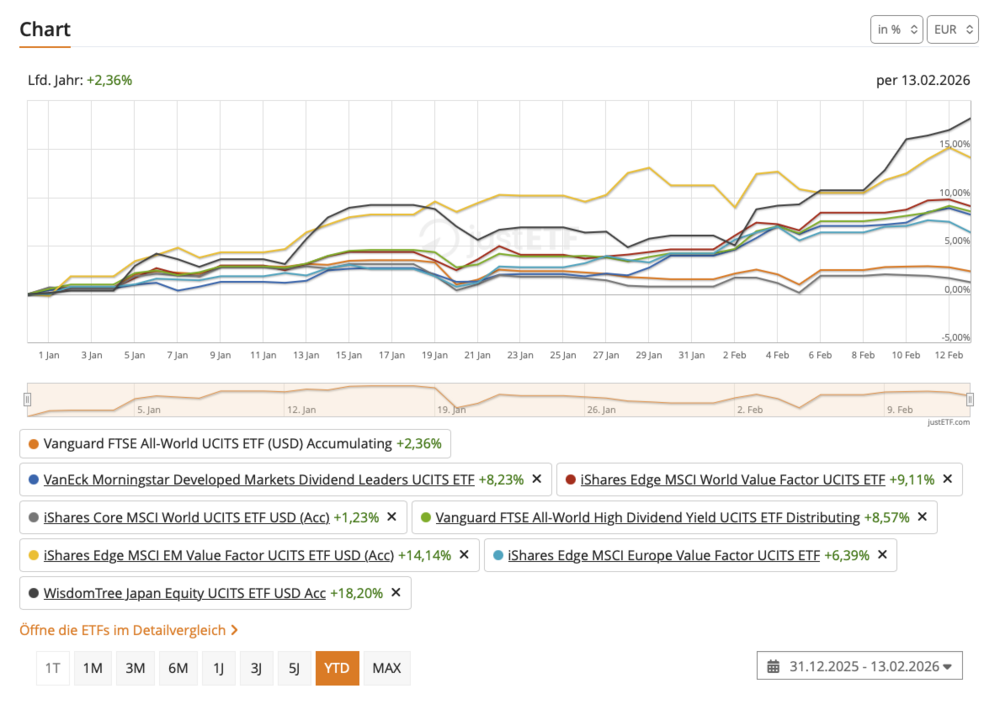Click the '12 Feb' x-axis label
The height and width of the screenshot is (715, 1000).
(949, 355)
